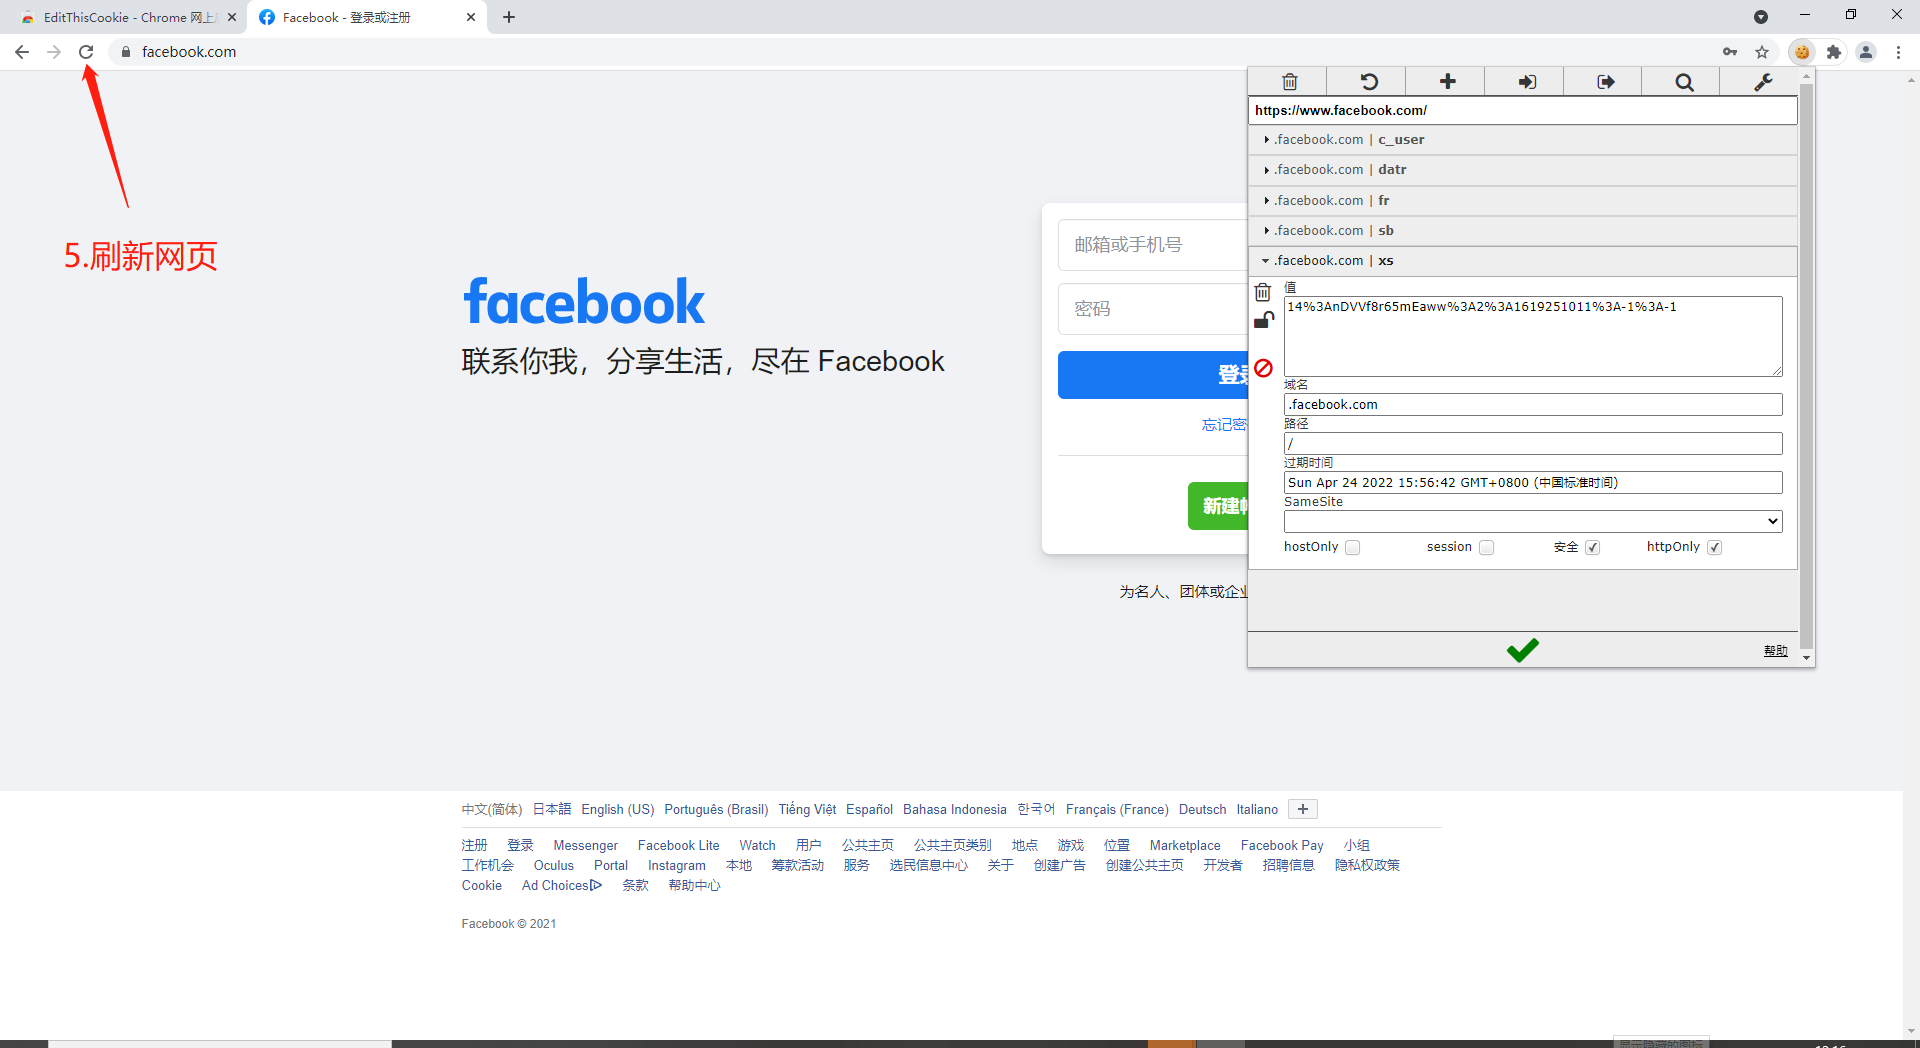Screen dimensions: 1920x1048
Task: Click the cookie 值 value textarea
Action: coord(1532,336)
